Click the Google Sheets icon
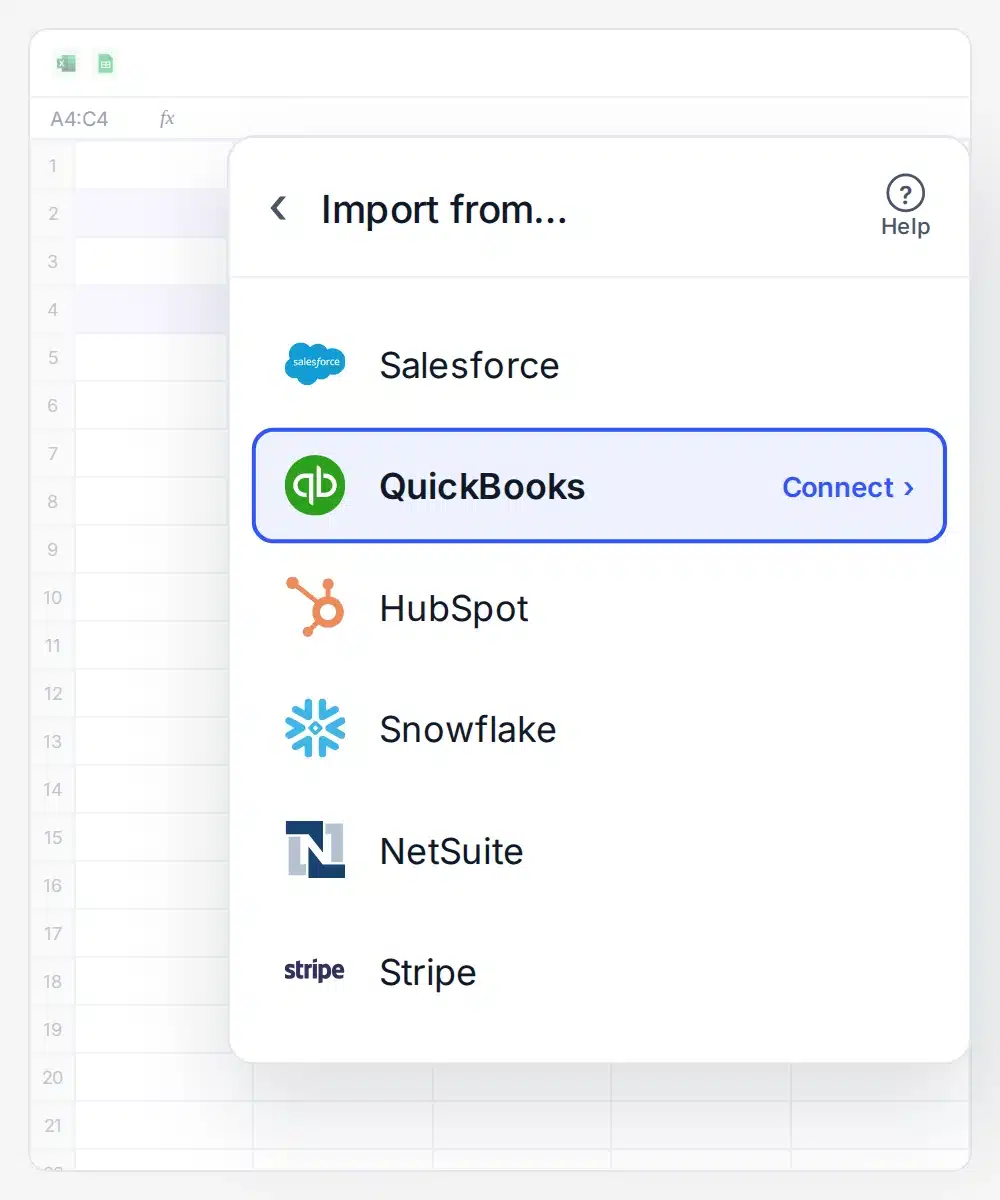 coord(105,64)
